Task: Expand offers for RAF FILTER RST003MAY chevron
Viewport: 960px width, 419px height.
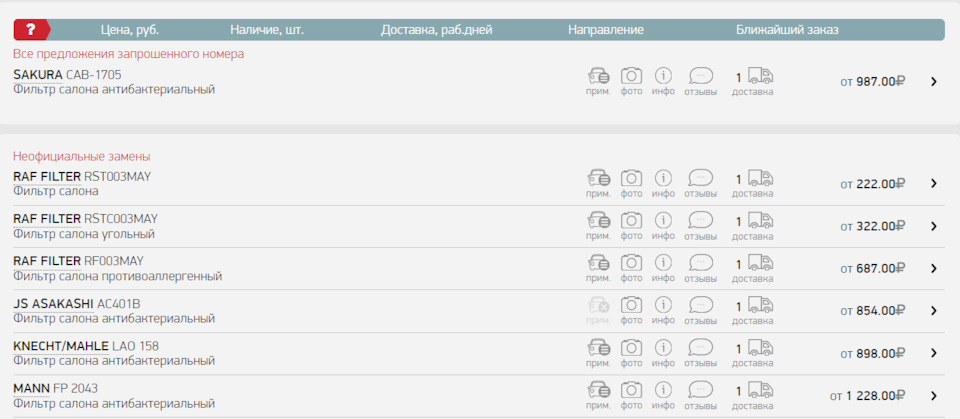Action: click(x=934, y=183)
